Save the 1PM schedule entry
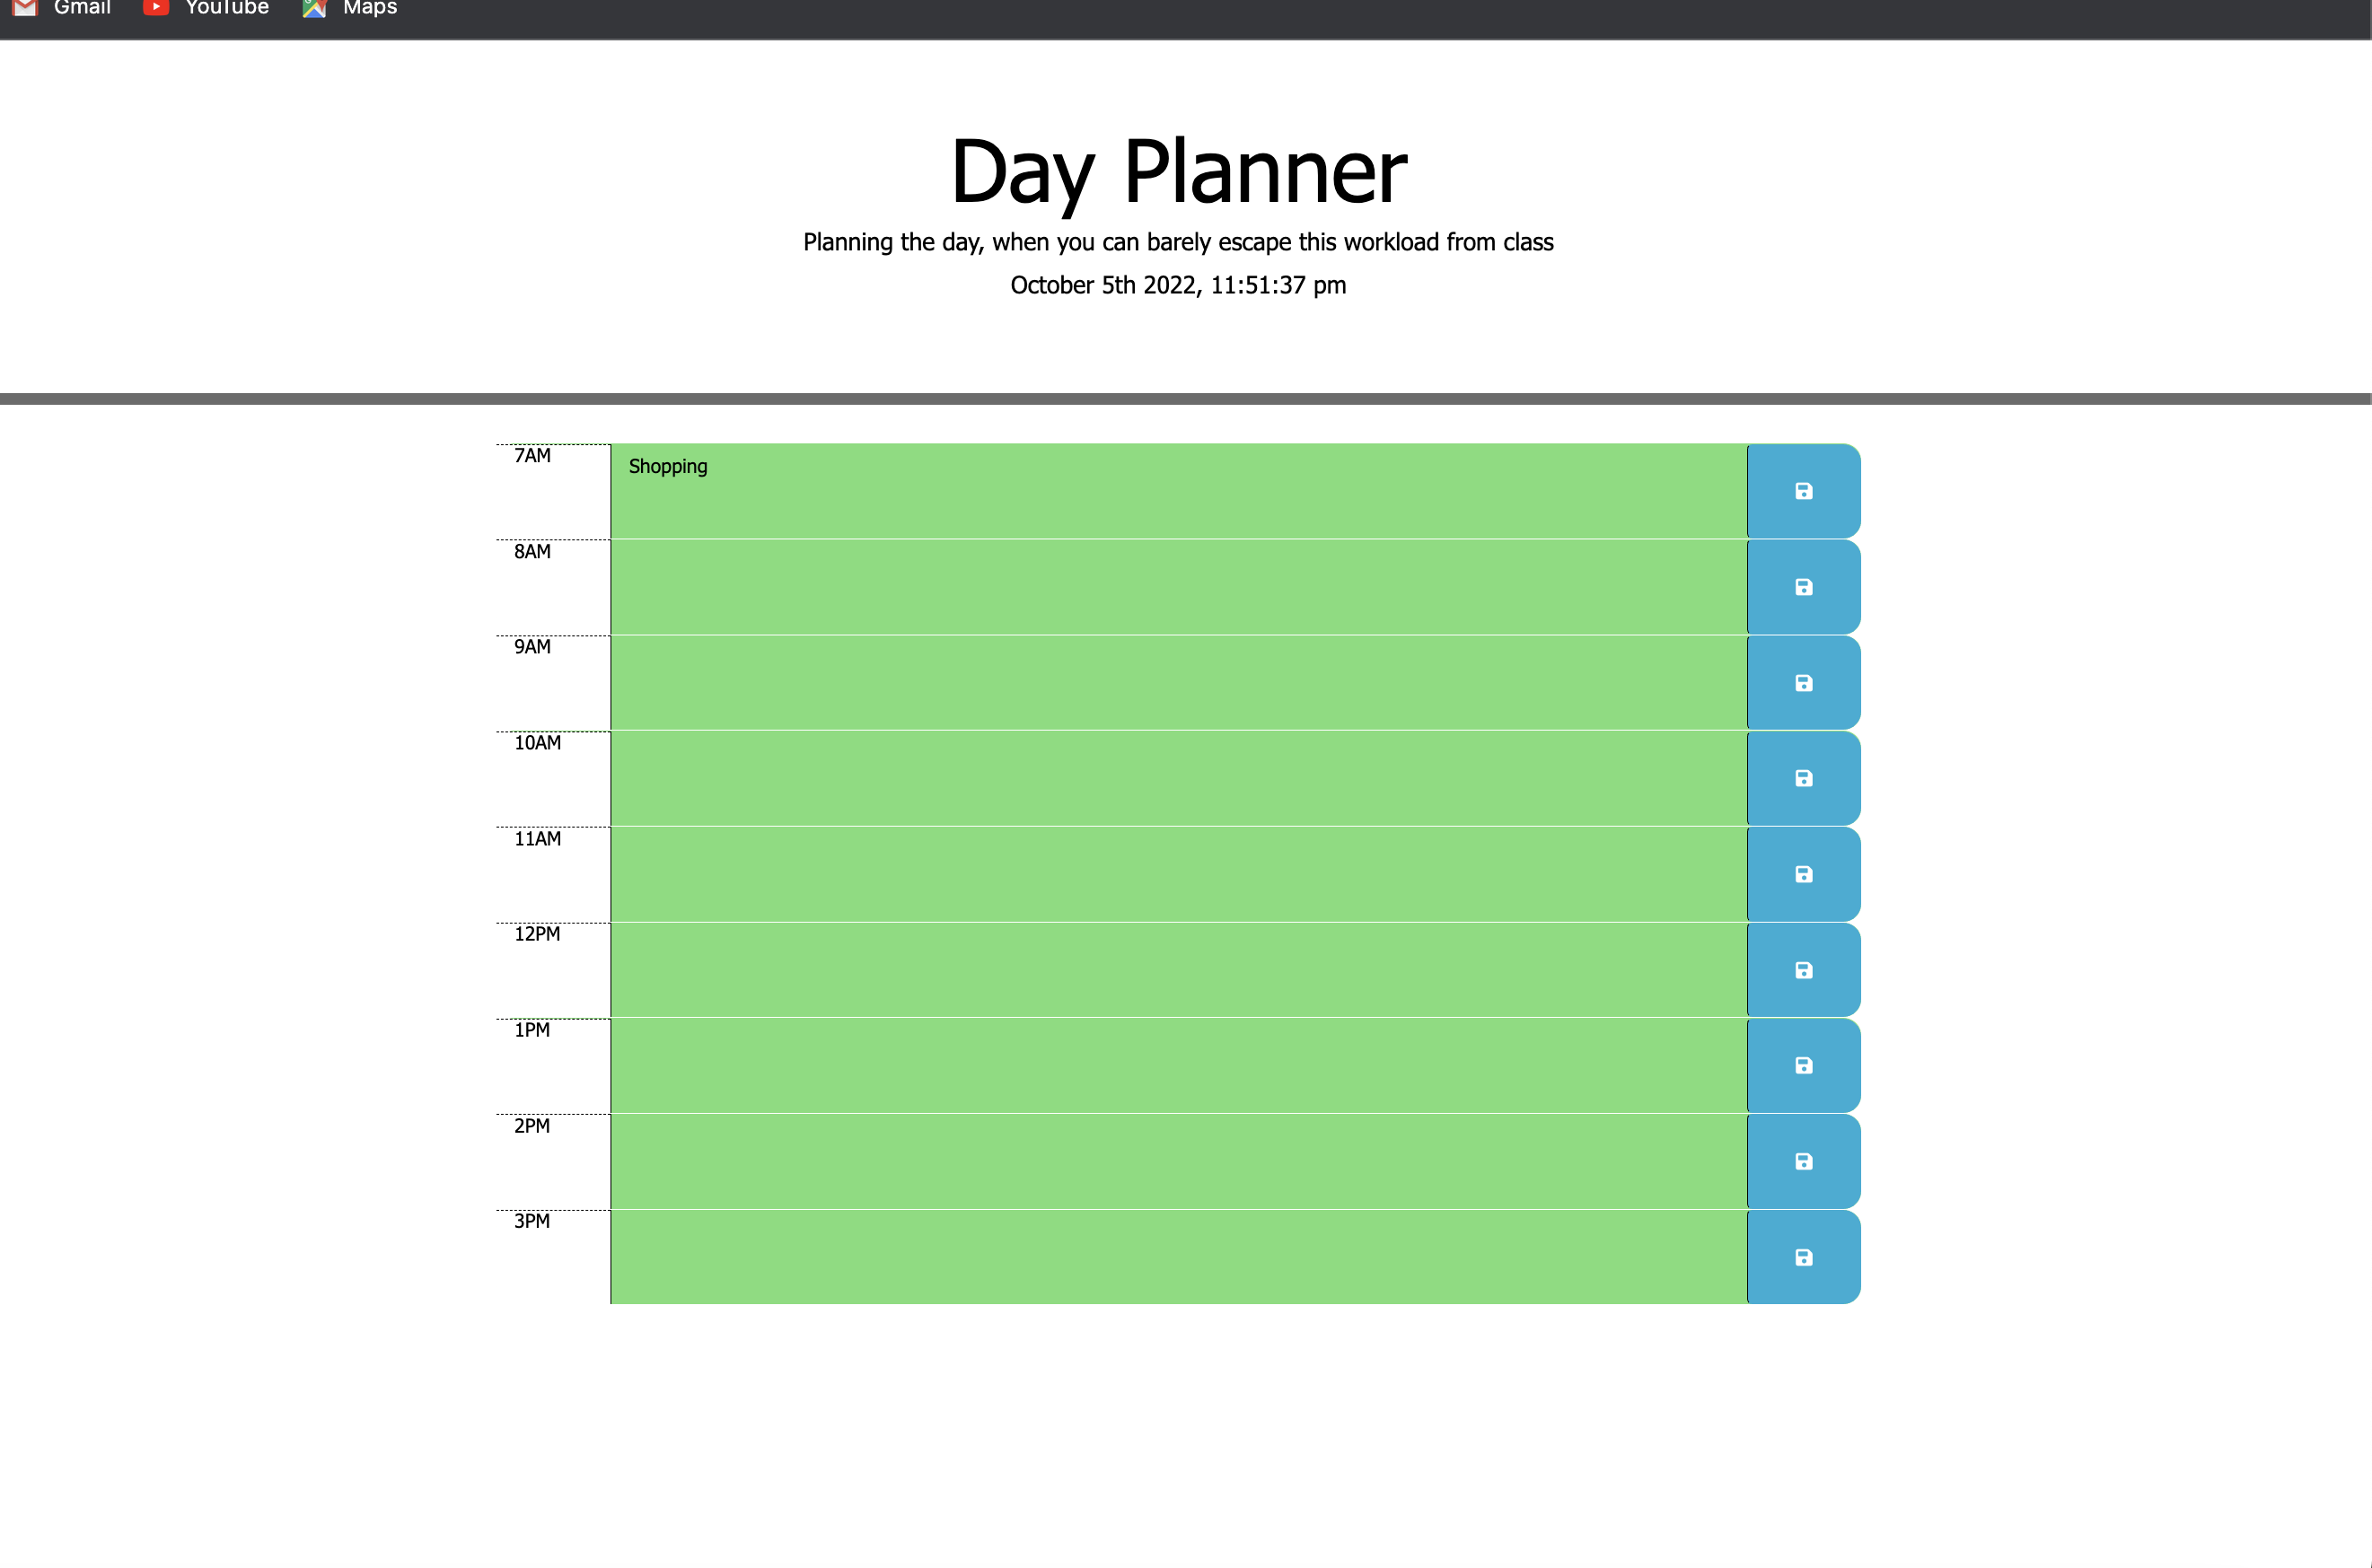Viewport: 2372px width, 1568px height. coord(1803,1065)
